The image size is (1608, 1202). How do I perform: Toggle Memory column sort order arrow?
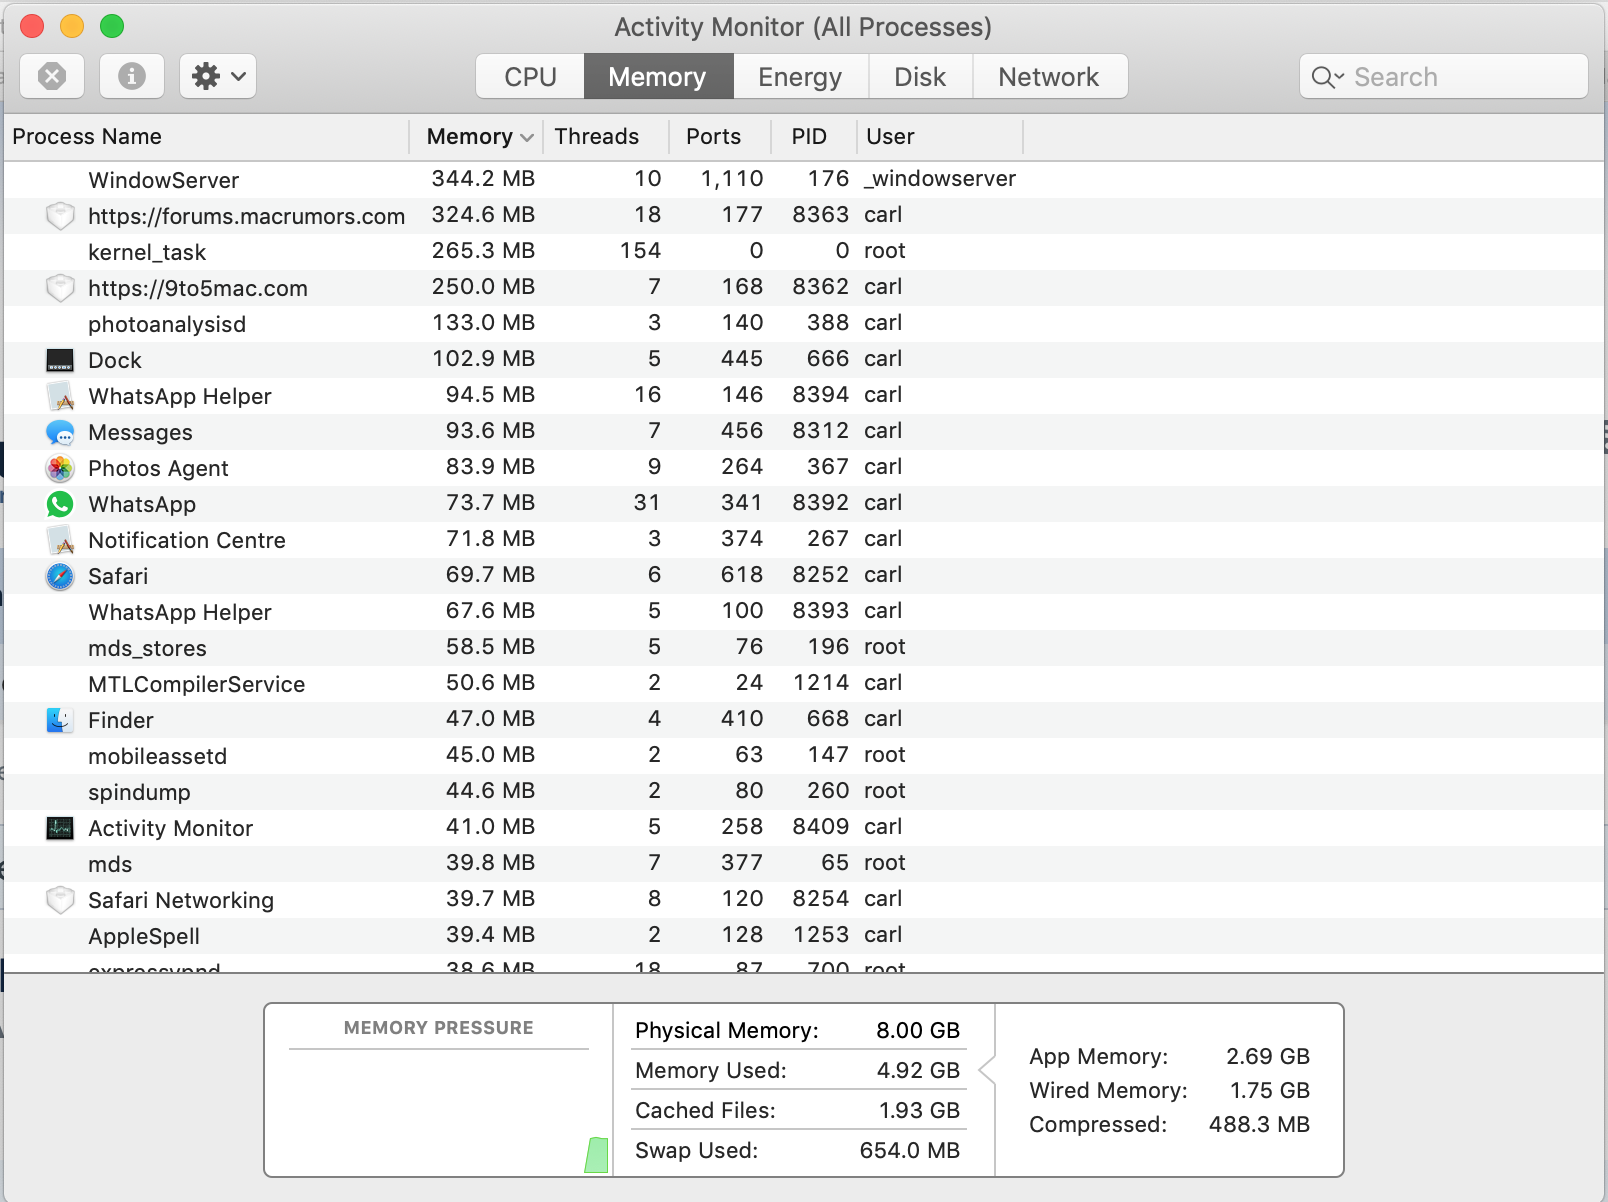pos(527,137)
